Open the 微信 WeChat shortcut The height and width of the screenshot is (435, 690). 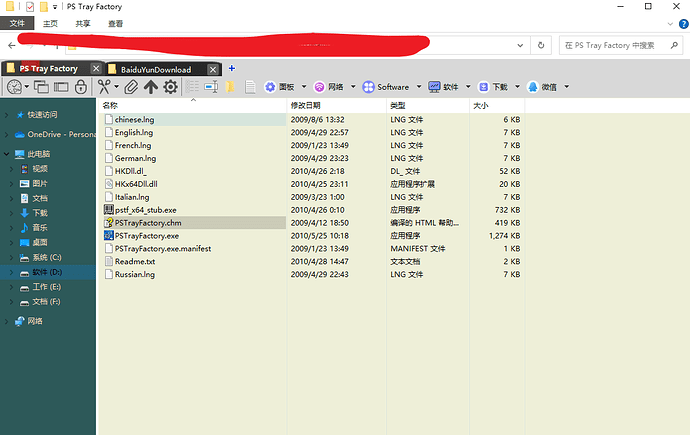coord(542,87)
